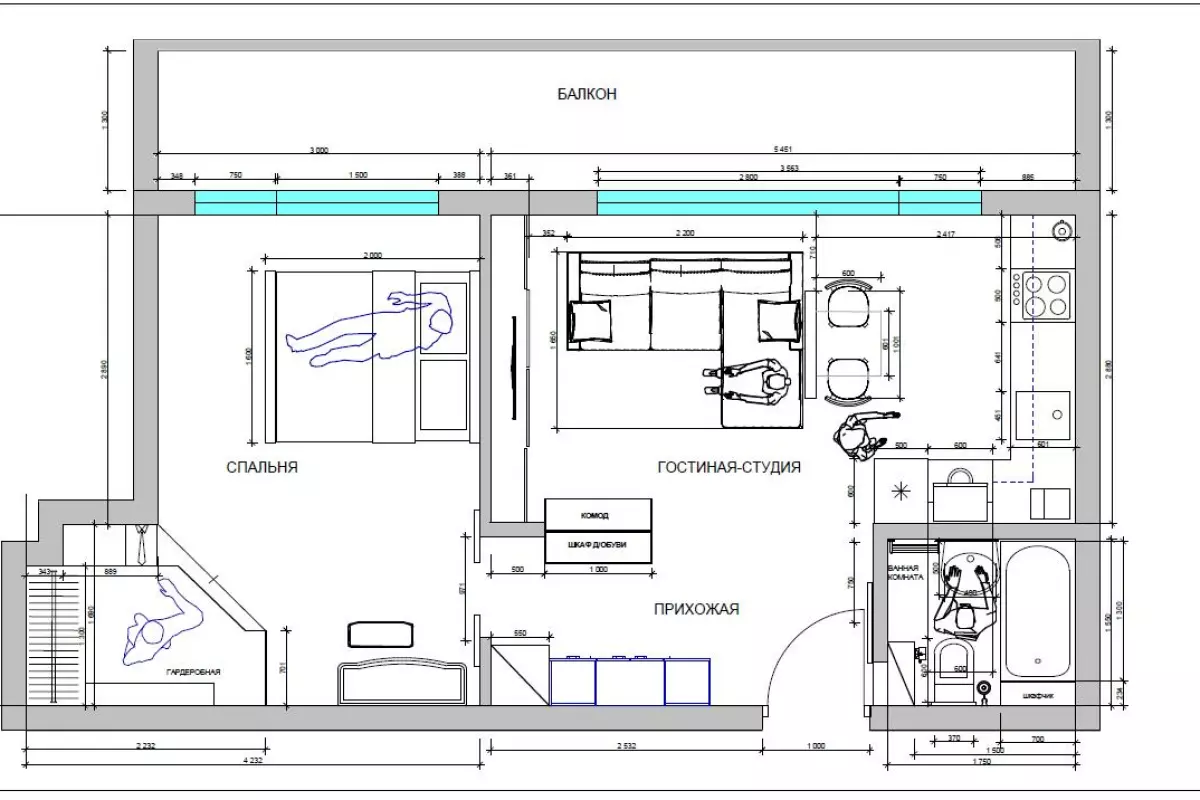Click the БАЛКОН label
The image size is (1200, 800).
[587, 94]
